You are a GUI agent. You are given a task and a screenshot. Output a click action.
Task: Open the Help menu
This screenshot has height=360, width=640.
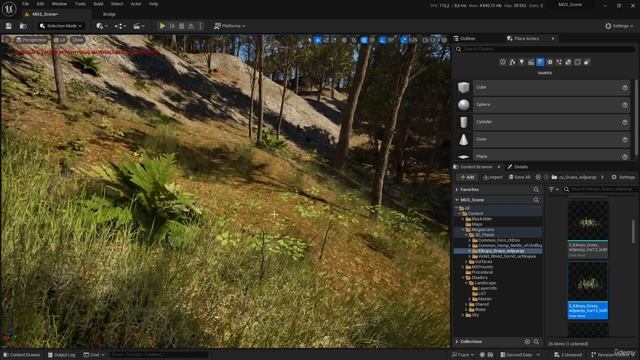coord(153,4)
